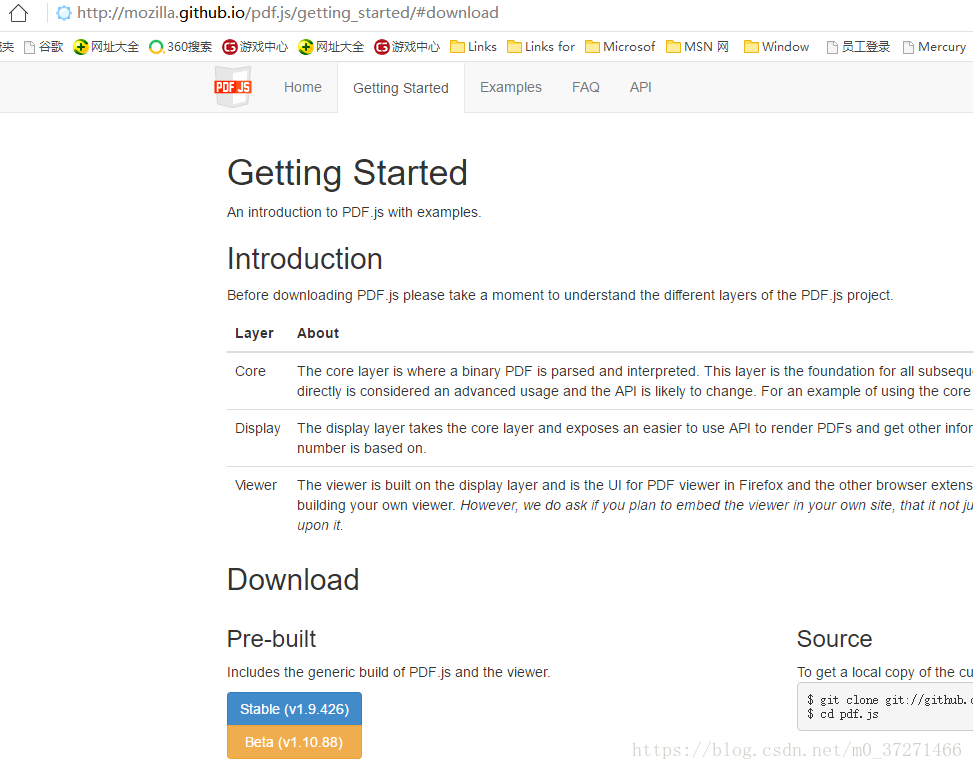Open the Window bookmark folder
The width and height of the screenshot is (973, 770).
[776, 47]
